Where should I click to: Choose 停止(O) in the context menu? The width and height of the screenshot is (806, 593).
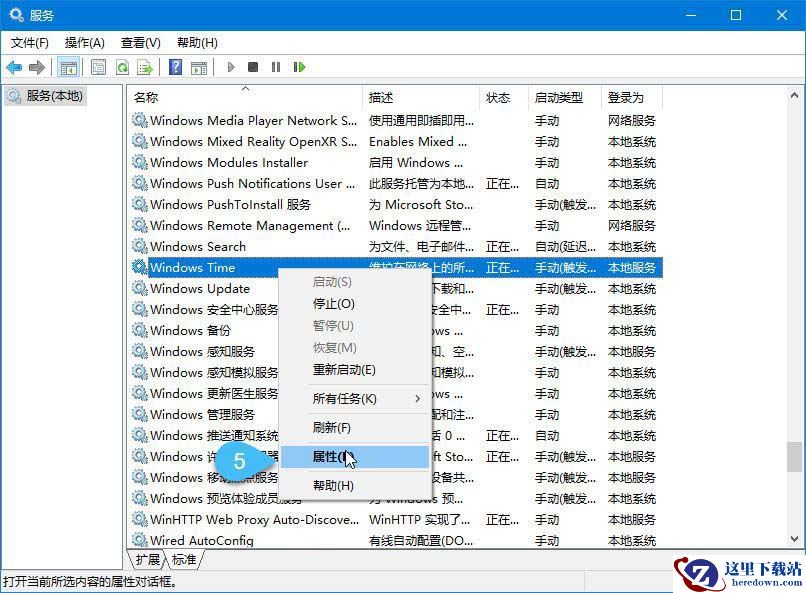pyautogui.click(x=355, y=304)
